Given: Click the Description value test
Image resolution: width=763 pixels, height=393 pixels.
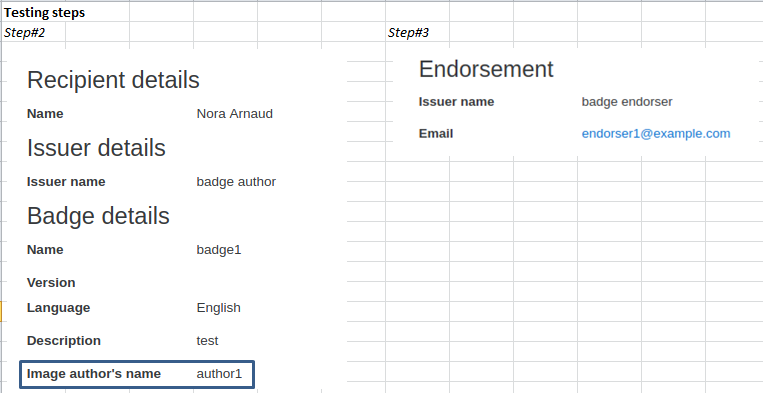Looking at the screenshot, I should [x=207, y=340].
